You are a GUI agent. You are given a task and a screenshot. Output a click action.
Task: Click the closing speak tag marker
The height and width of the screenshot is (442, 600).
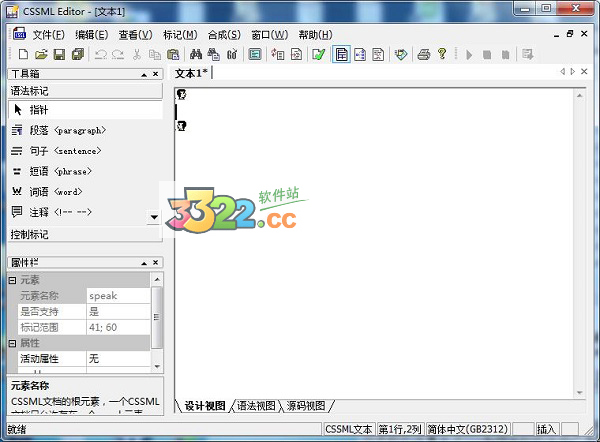[x=182, y=126]
